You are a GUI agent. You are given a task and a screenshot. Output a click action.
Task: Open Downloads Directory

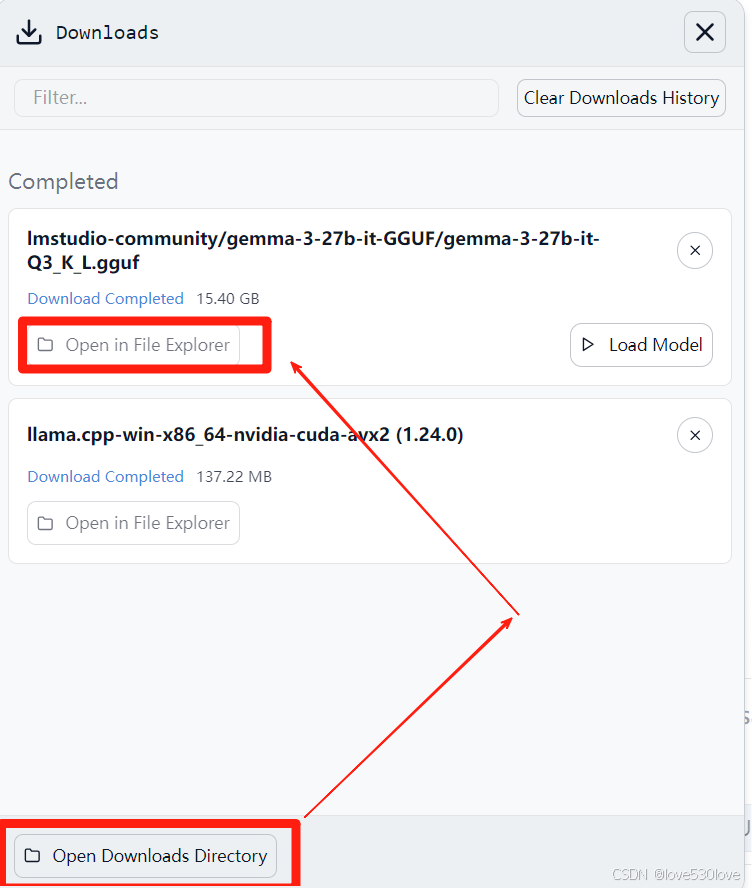(x=146, y=855)
